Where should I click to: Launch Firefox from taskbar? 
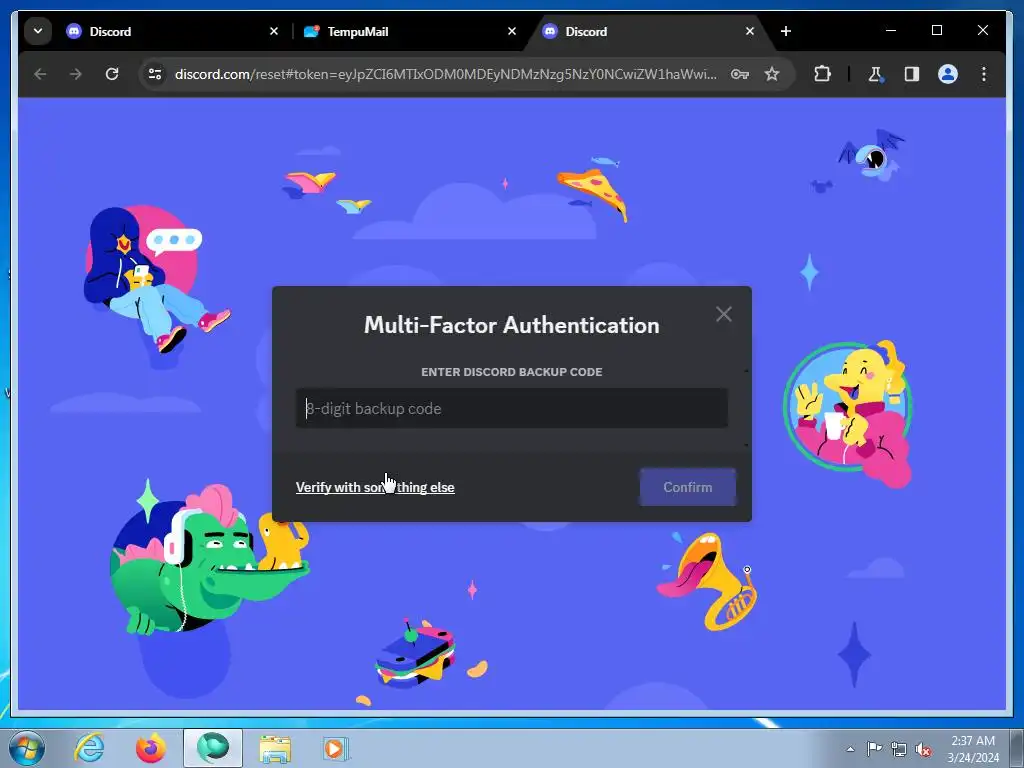tap(151, 748)
